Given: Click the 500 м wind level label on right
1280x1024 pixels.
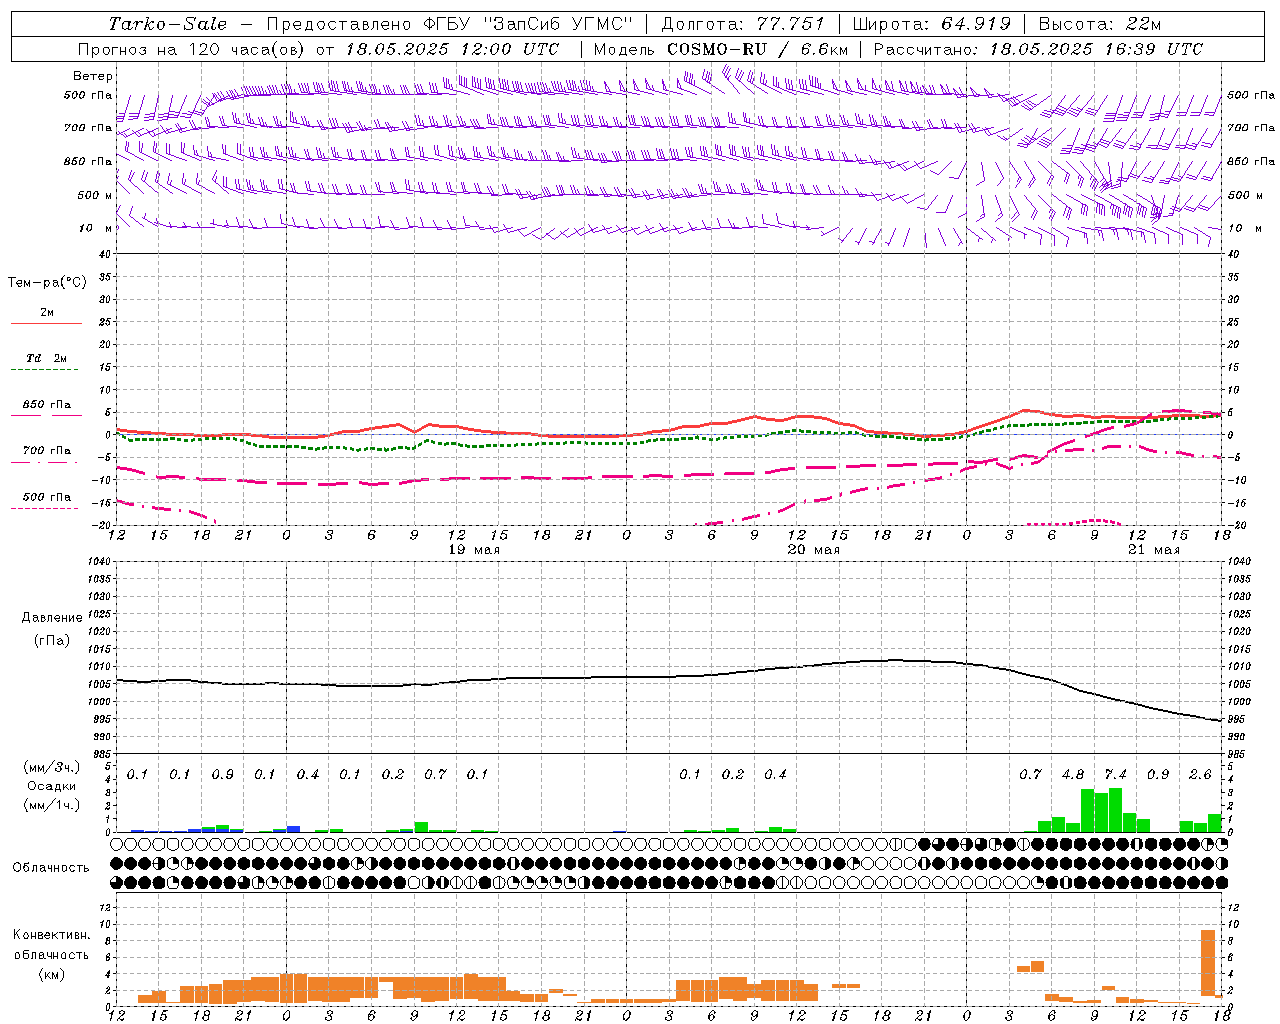Looking at the screenshot, I should tap(1245, 196).
